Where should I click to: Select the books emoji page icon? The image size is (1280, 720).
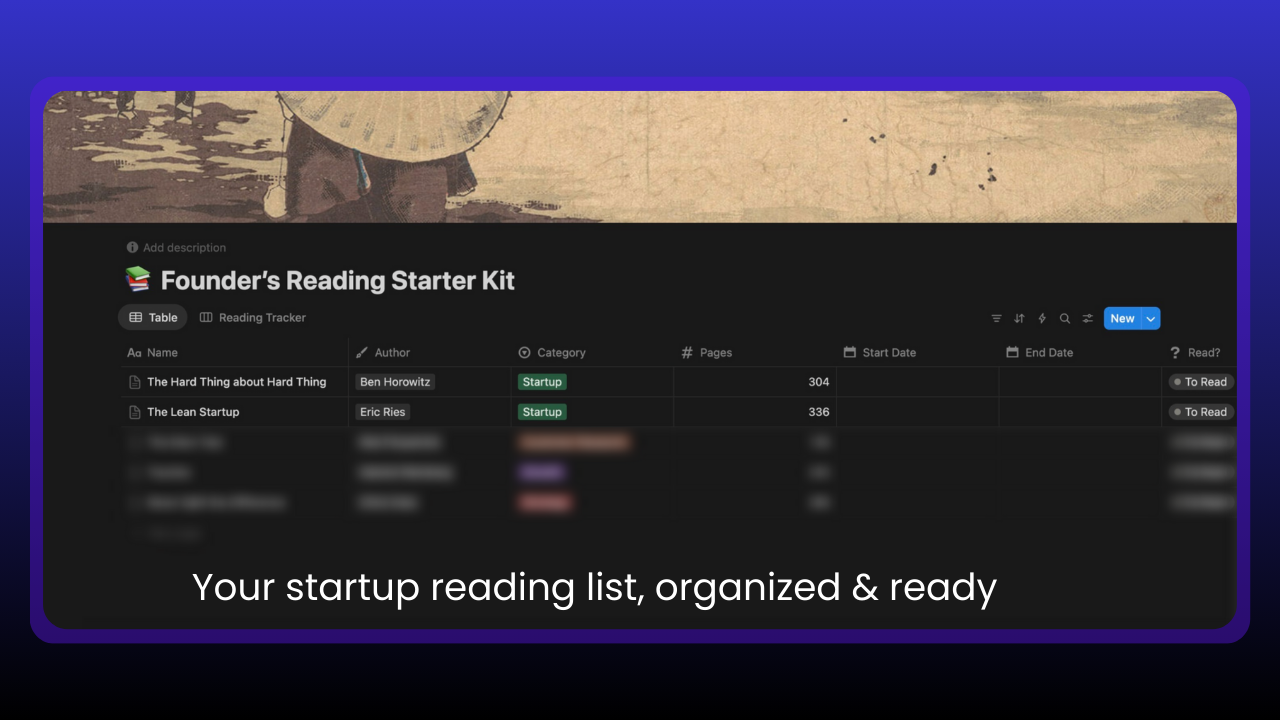(x=137, y=279)
